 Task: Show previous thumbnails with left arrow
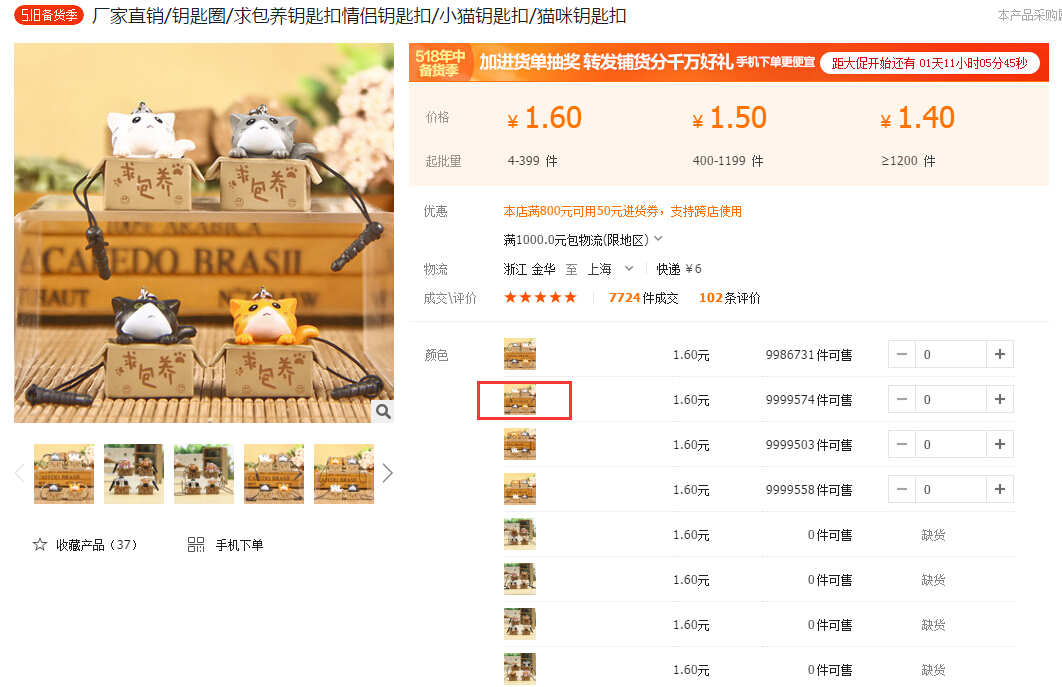point(20,473)
